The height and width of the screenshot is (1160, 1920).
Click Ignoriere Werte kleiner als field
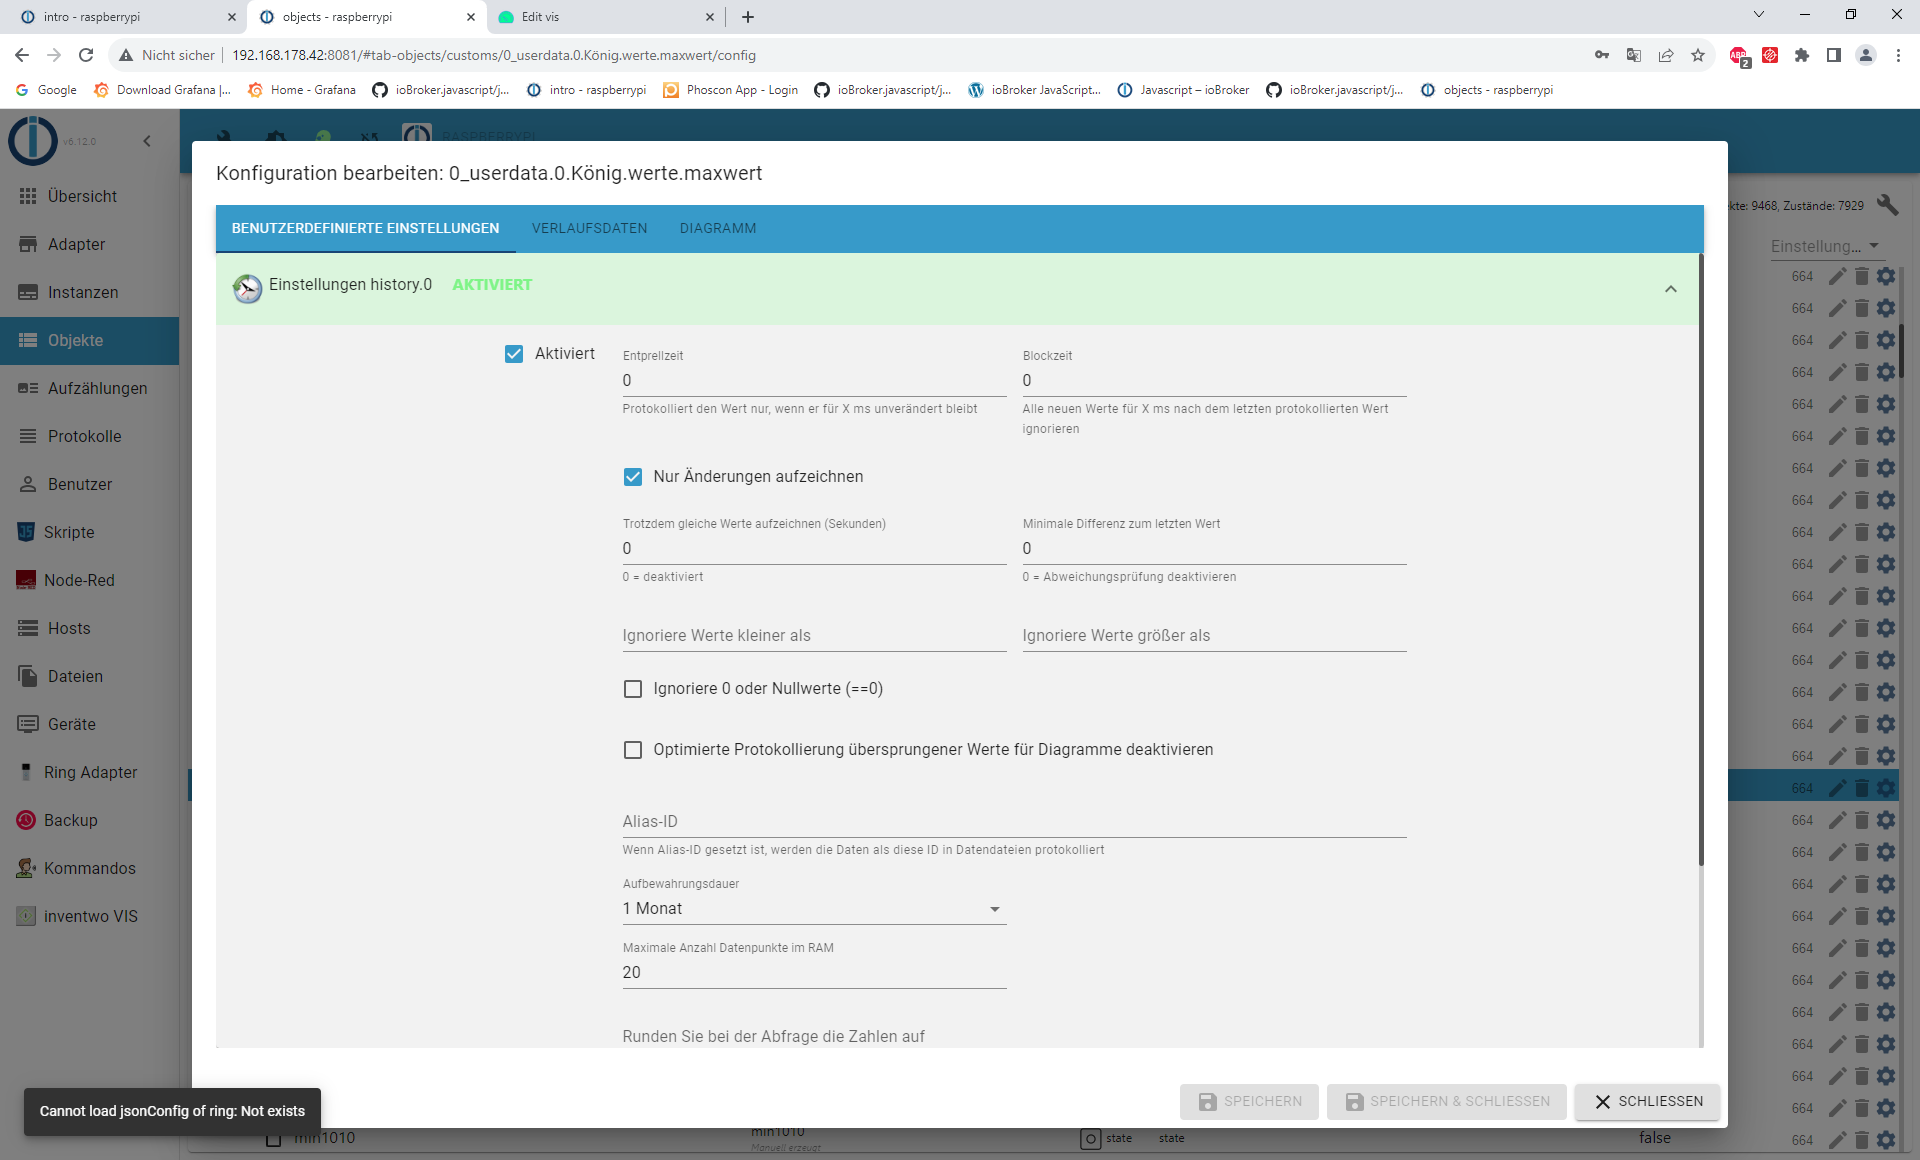click(x=814, y=636)
